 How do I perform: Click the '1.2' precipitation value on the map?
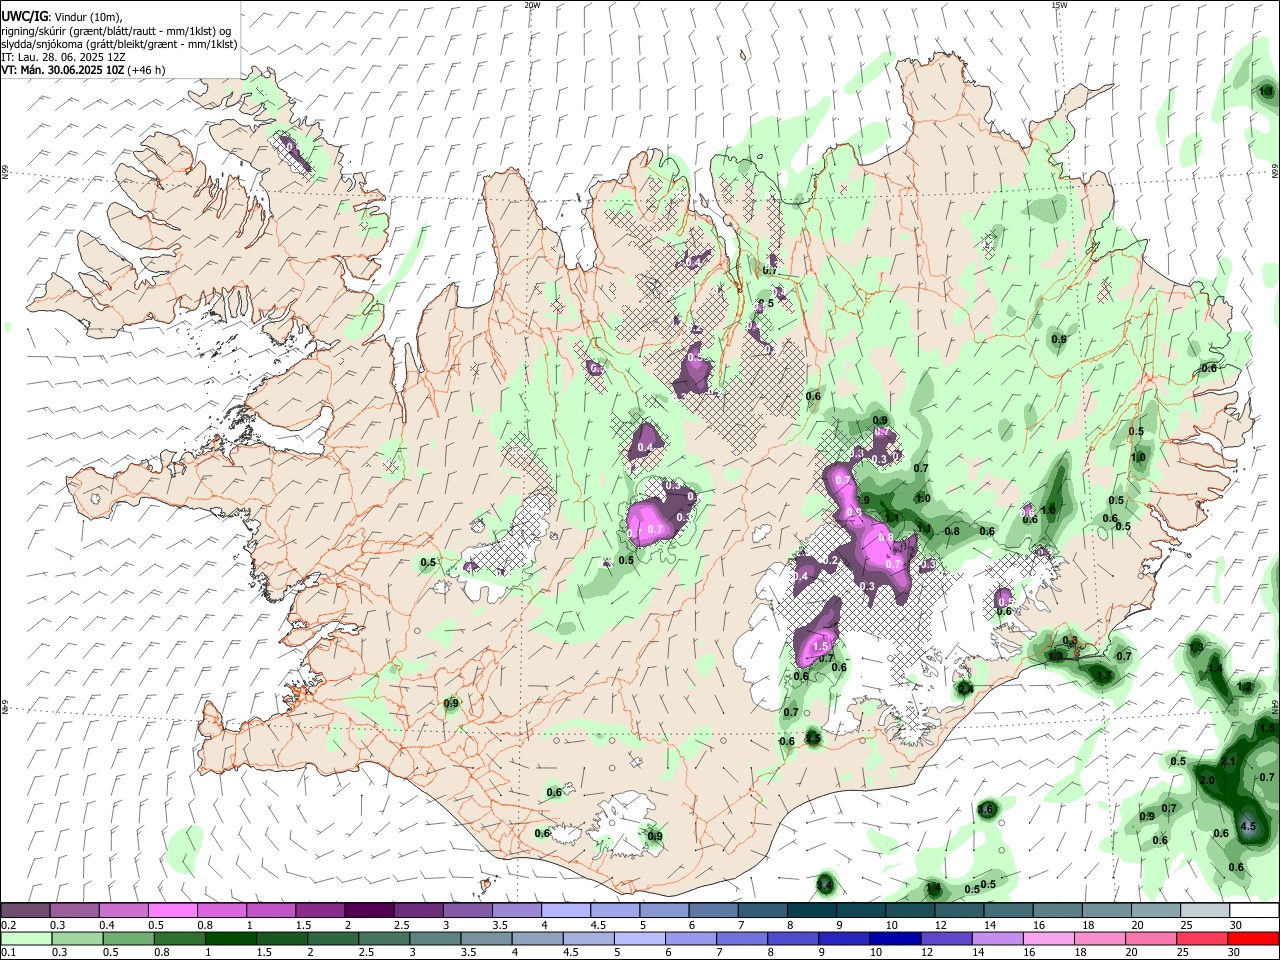tap(1244, 687)
